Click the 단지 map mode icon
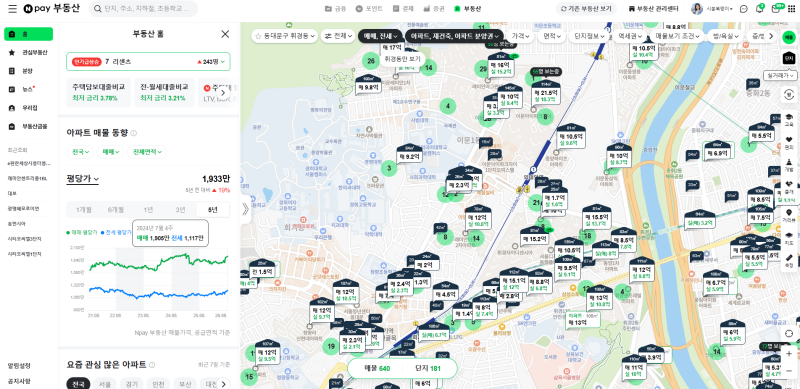The width and height of the screenshot is (800, 389). coord(789,58)
